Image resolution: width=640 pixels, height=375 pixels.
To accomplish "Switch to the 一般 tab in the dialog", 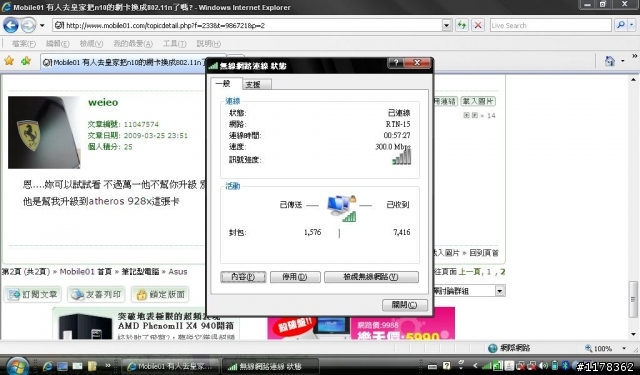I will [x=223, y=84].
